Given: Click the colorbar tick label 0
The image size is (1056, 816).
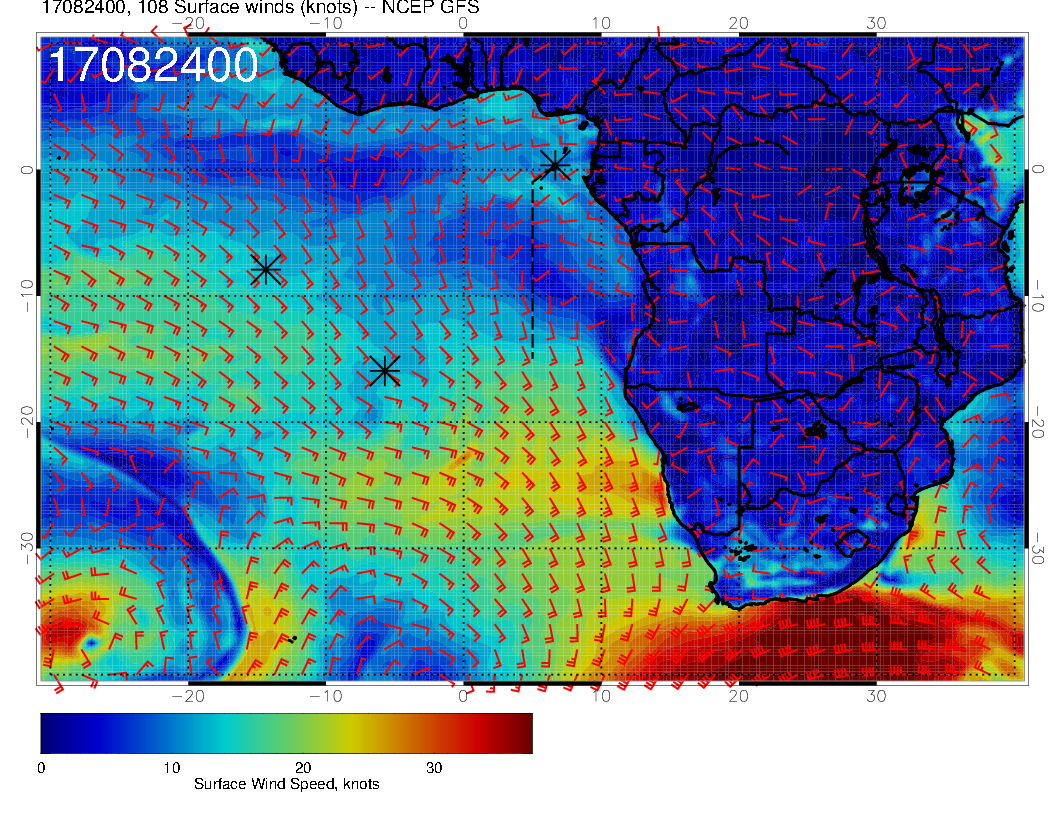Looking at the screenshot, I should point(42,768).
